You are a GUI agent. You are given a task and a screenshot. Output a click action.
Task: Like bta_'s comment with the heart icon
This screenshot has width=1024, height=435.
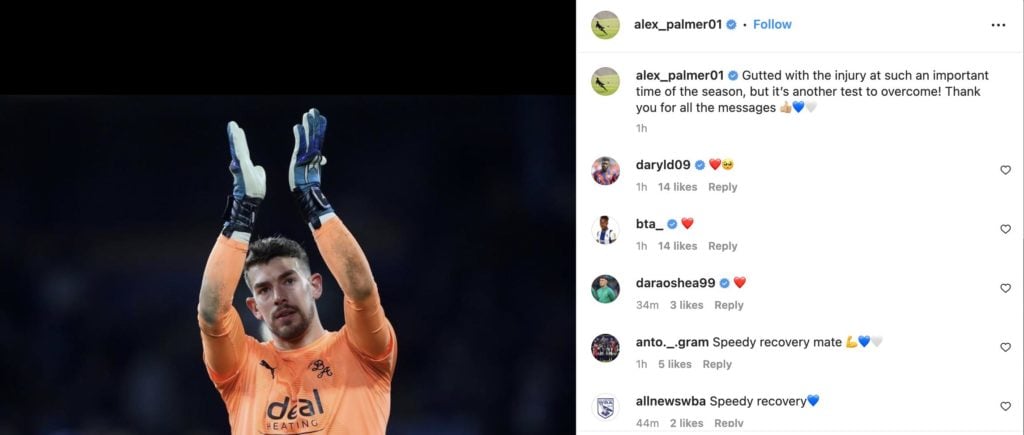click(1005, 229)
